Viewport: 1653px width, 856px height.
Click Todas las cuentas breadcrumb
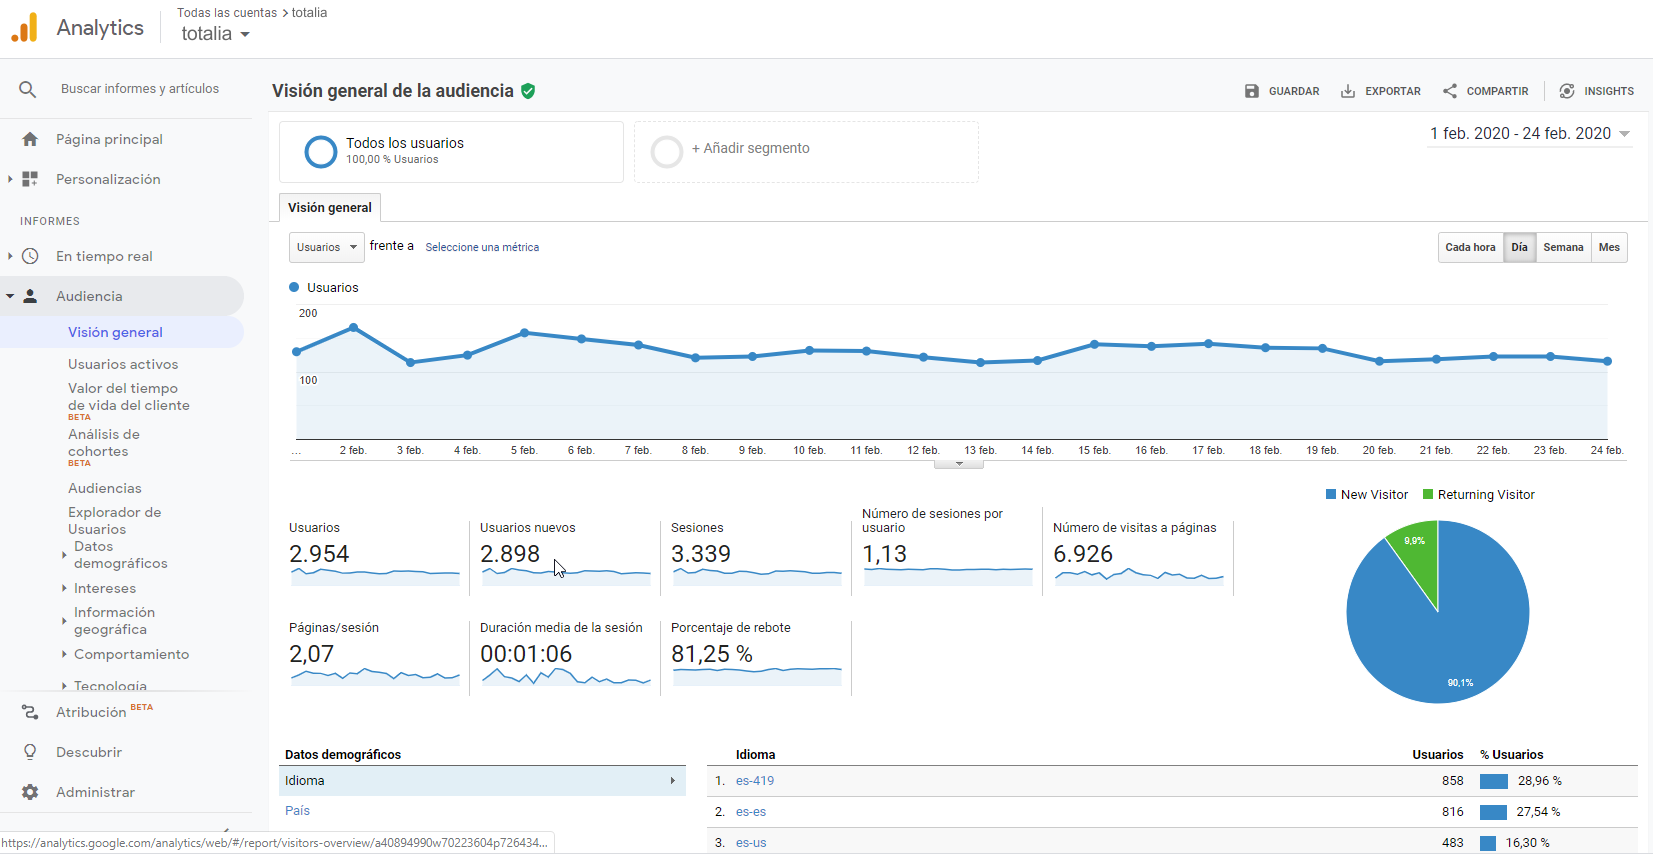(227, 13)
